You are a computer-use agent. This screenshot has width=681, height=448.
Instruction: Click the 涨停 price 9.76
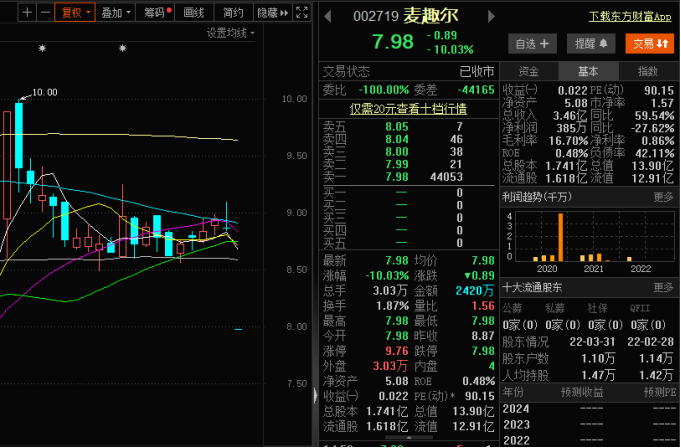pyautogui.click(x=397, y=351)
